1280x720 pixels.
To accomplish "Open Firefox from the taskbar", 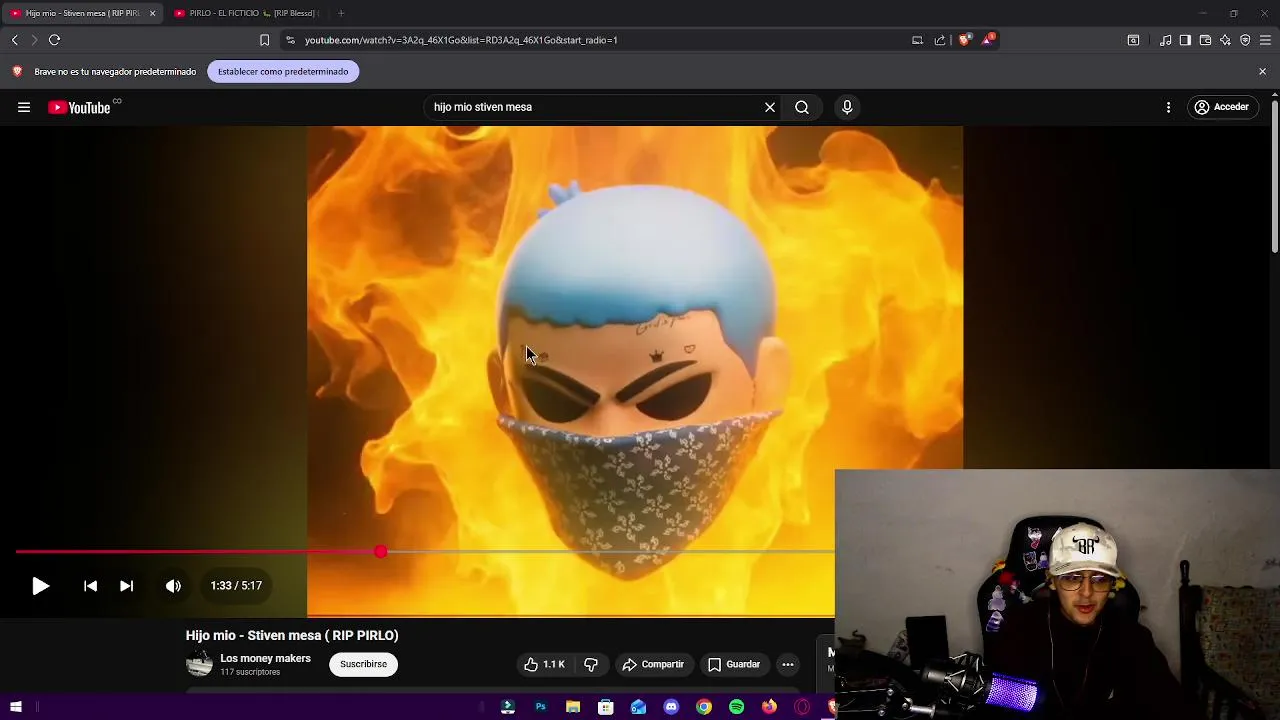I will tap(769, 707).
